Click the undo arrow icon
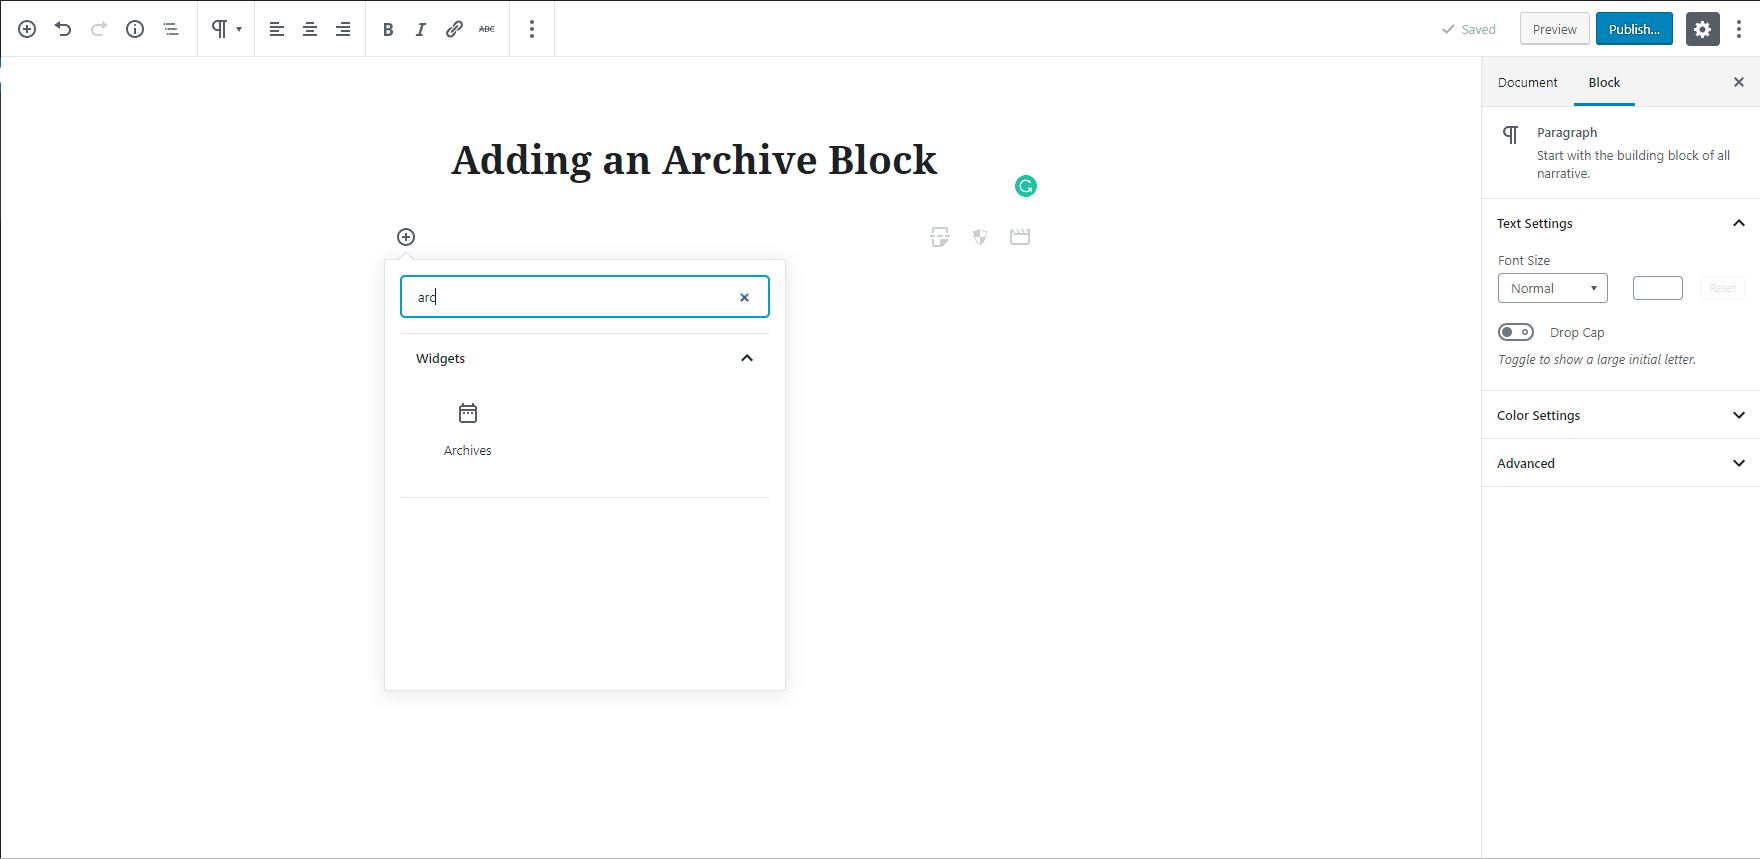The image size is (1760, 859). (63, 29)
